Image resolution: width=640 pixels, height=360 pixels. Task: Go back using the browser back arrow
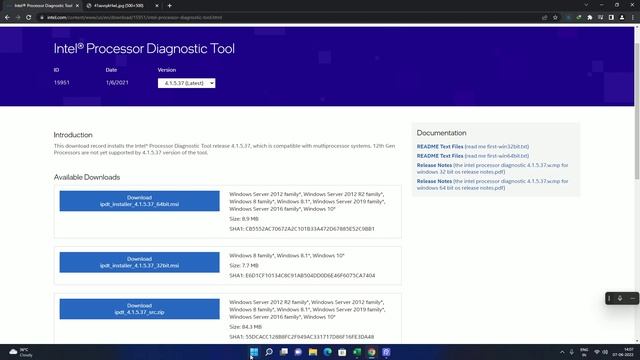tap(7, 18)
